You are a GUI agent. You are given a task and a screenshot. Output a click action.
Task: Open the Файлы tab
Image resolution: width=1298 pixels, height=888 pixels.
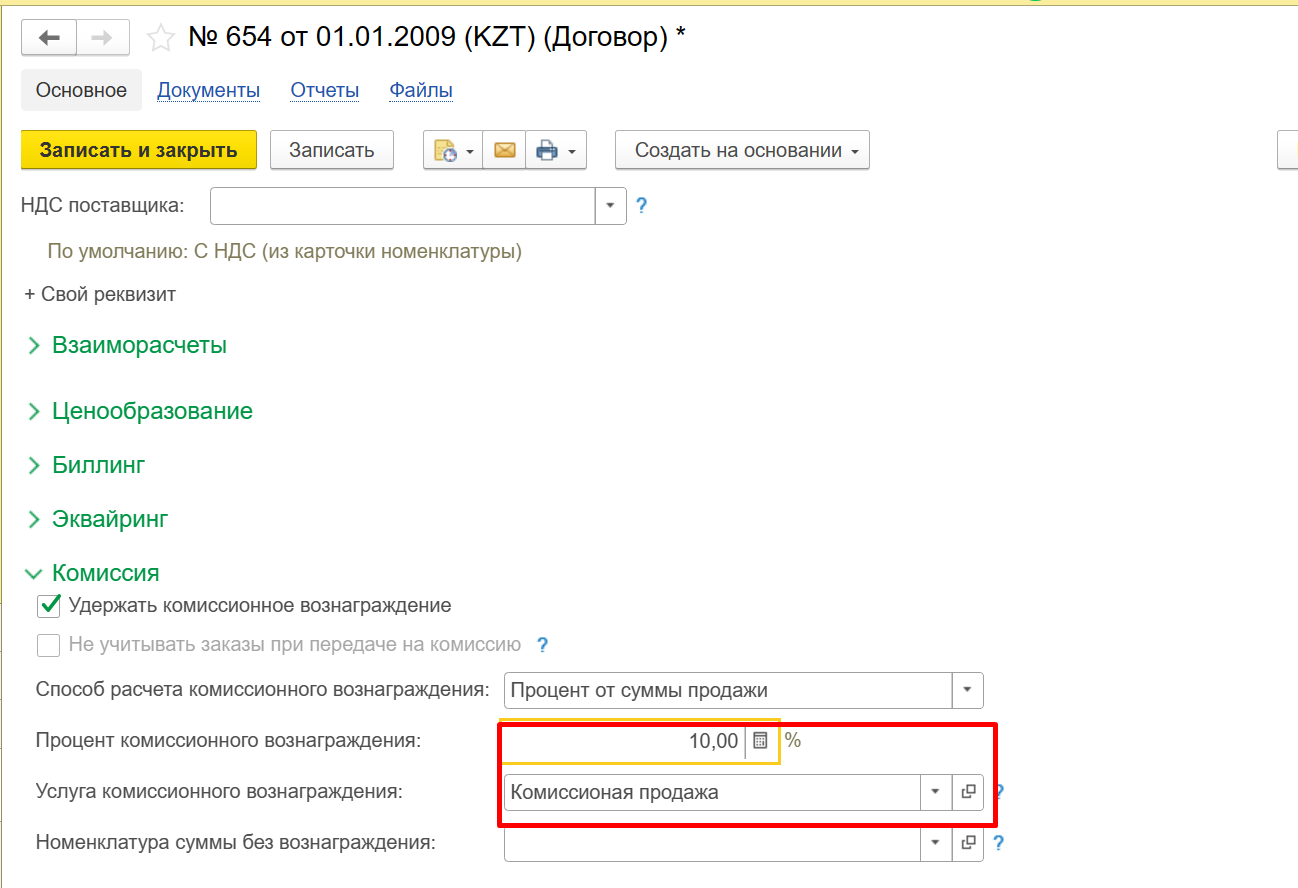pos(421,90)
